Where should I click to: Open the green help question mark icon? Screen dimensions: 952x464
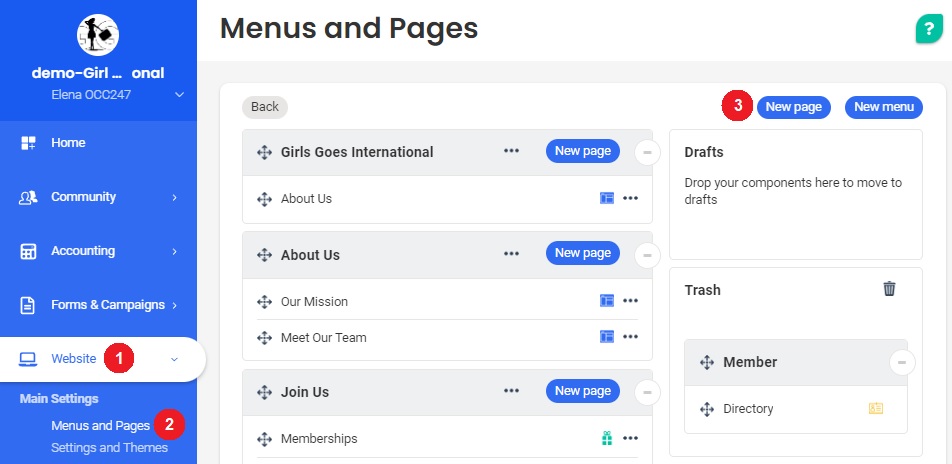tap(929, 29)
